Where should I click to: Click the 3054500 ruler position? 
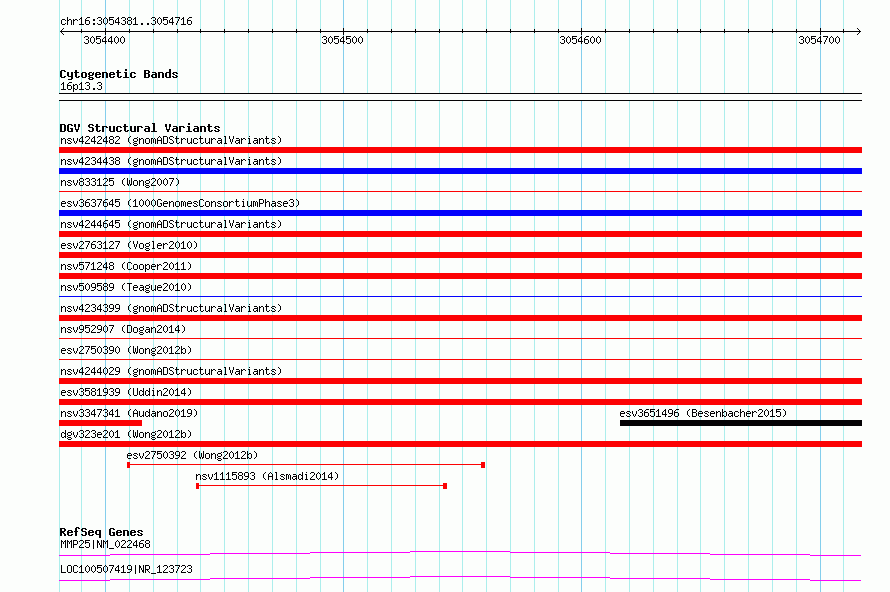click(342, 40)
